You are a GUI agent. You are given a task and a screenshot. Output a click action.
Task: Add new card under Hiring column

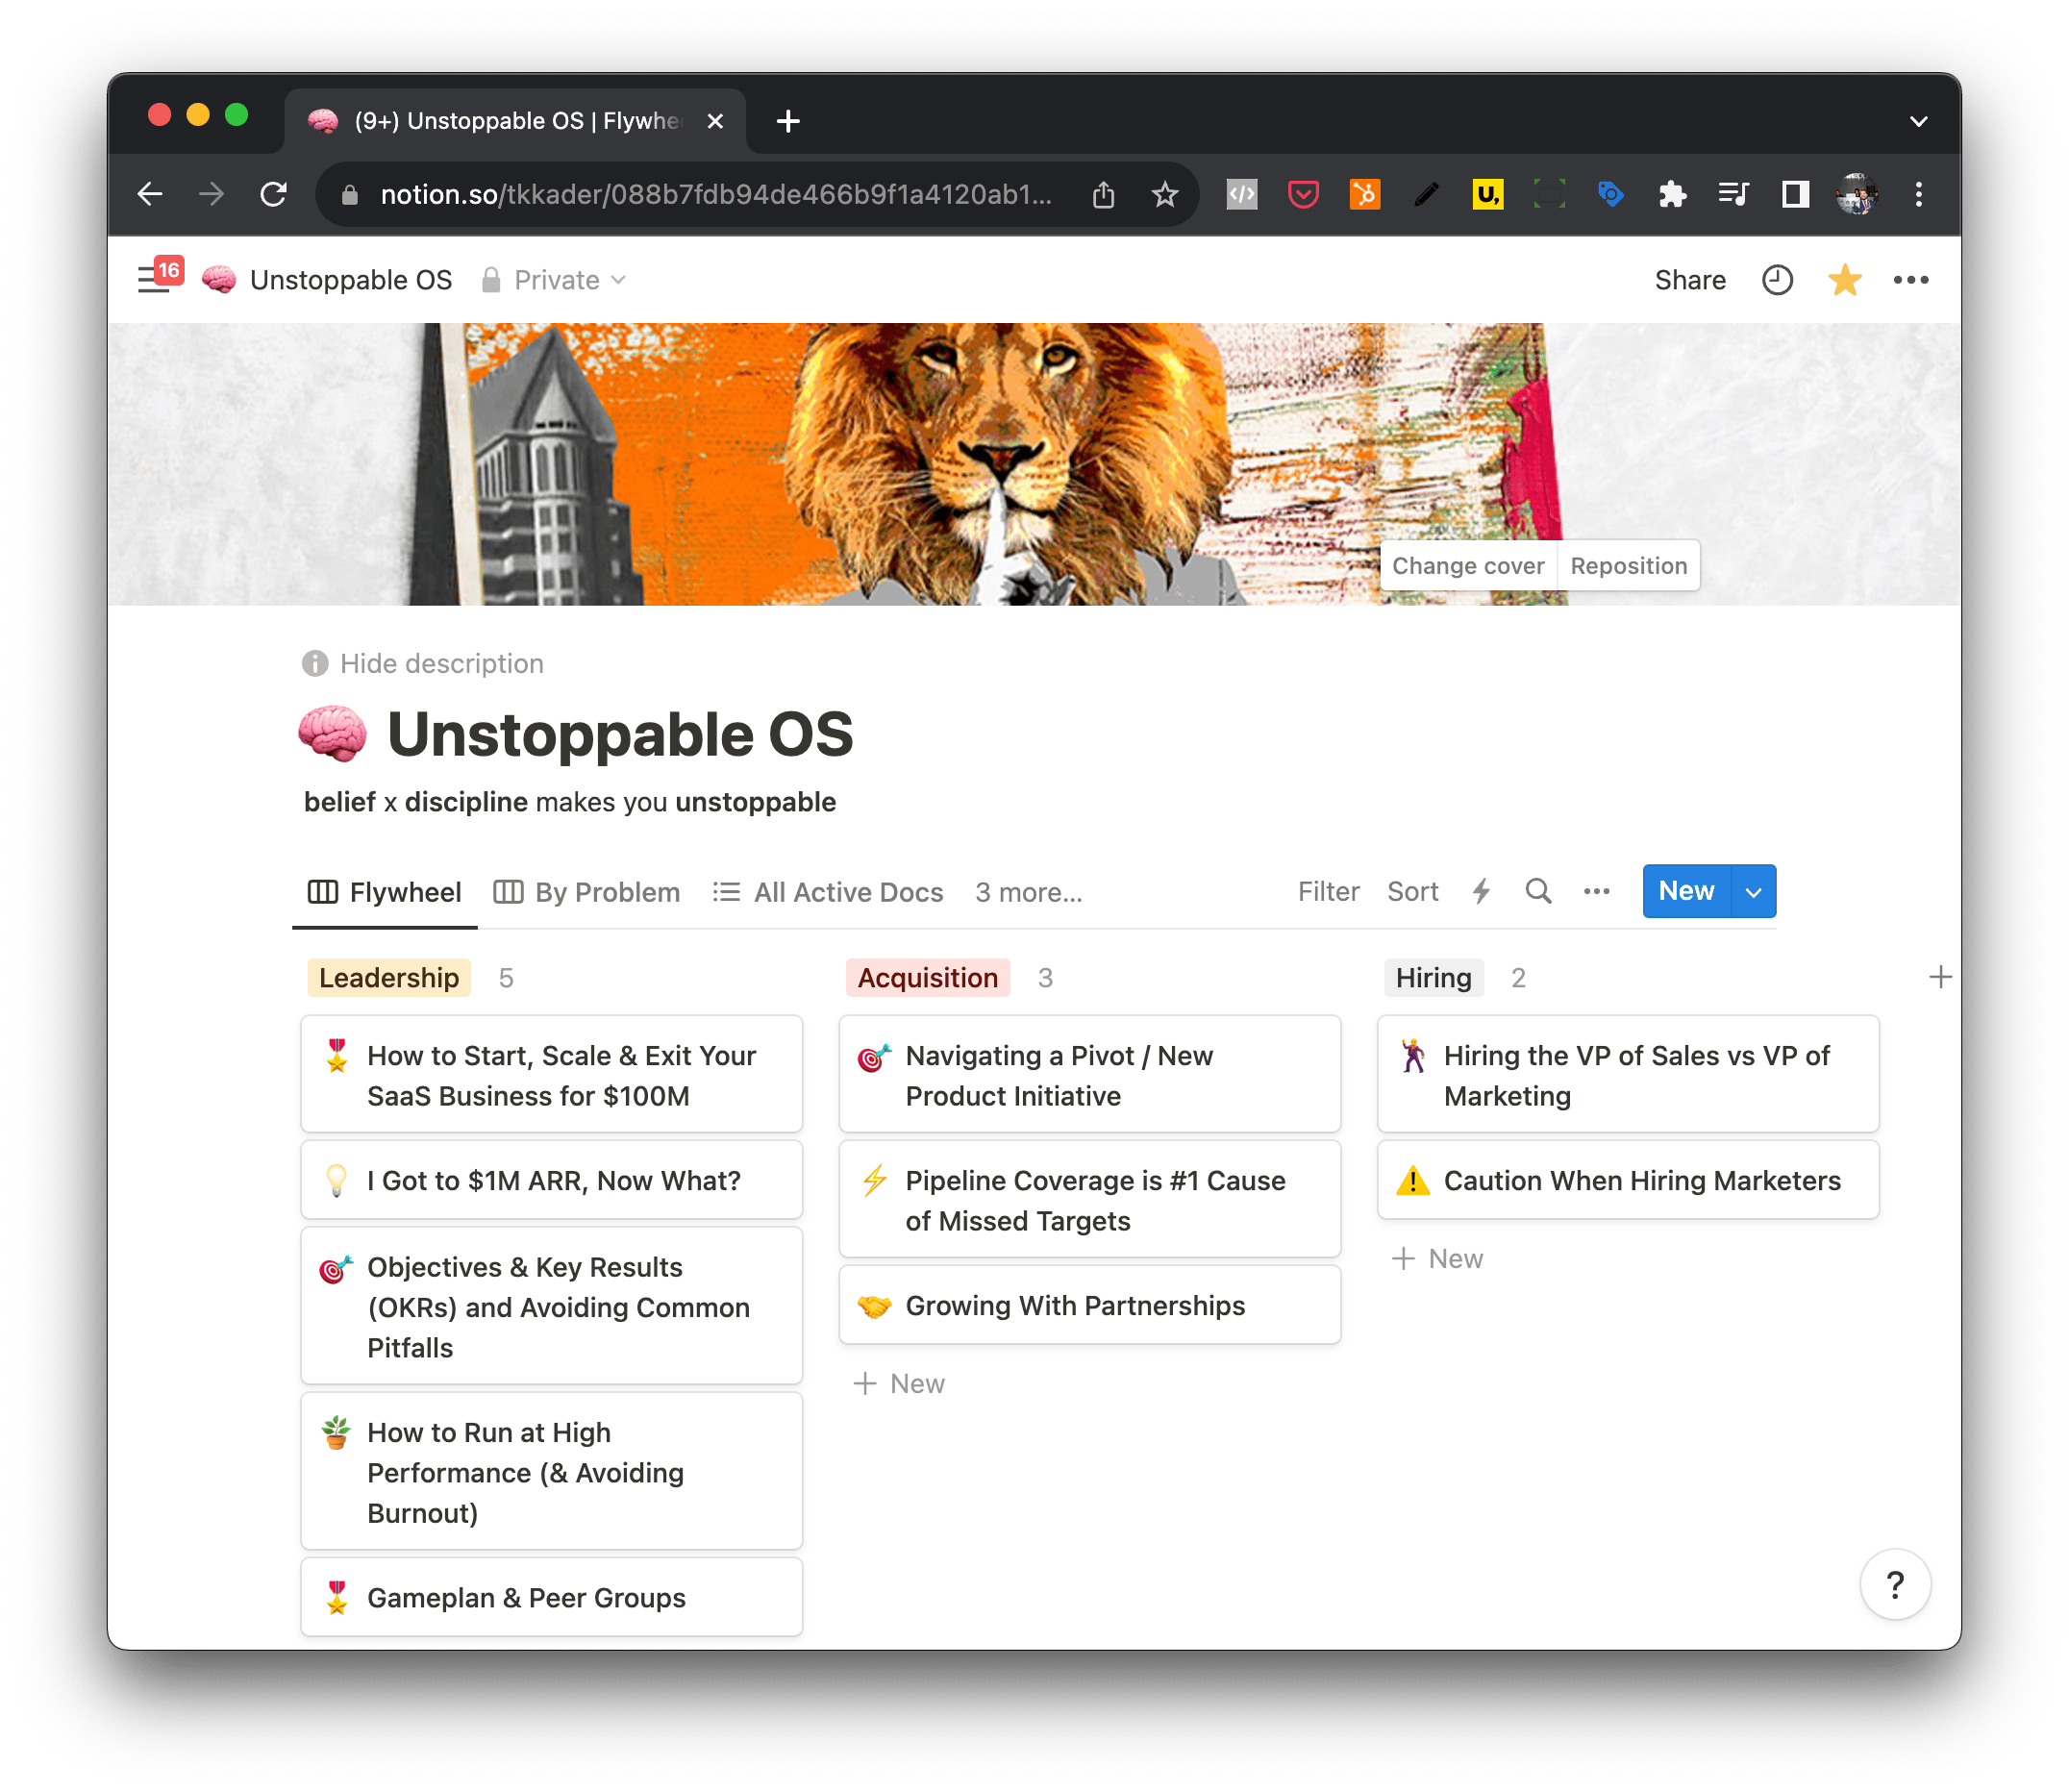pyautogui.click(x=1437, y=1258)
